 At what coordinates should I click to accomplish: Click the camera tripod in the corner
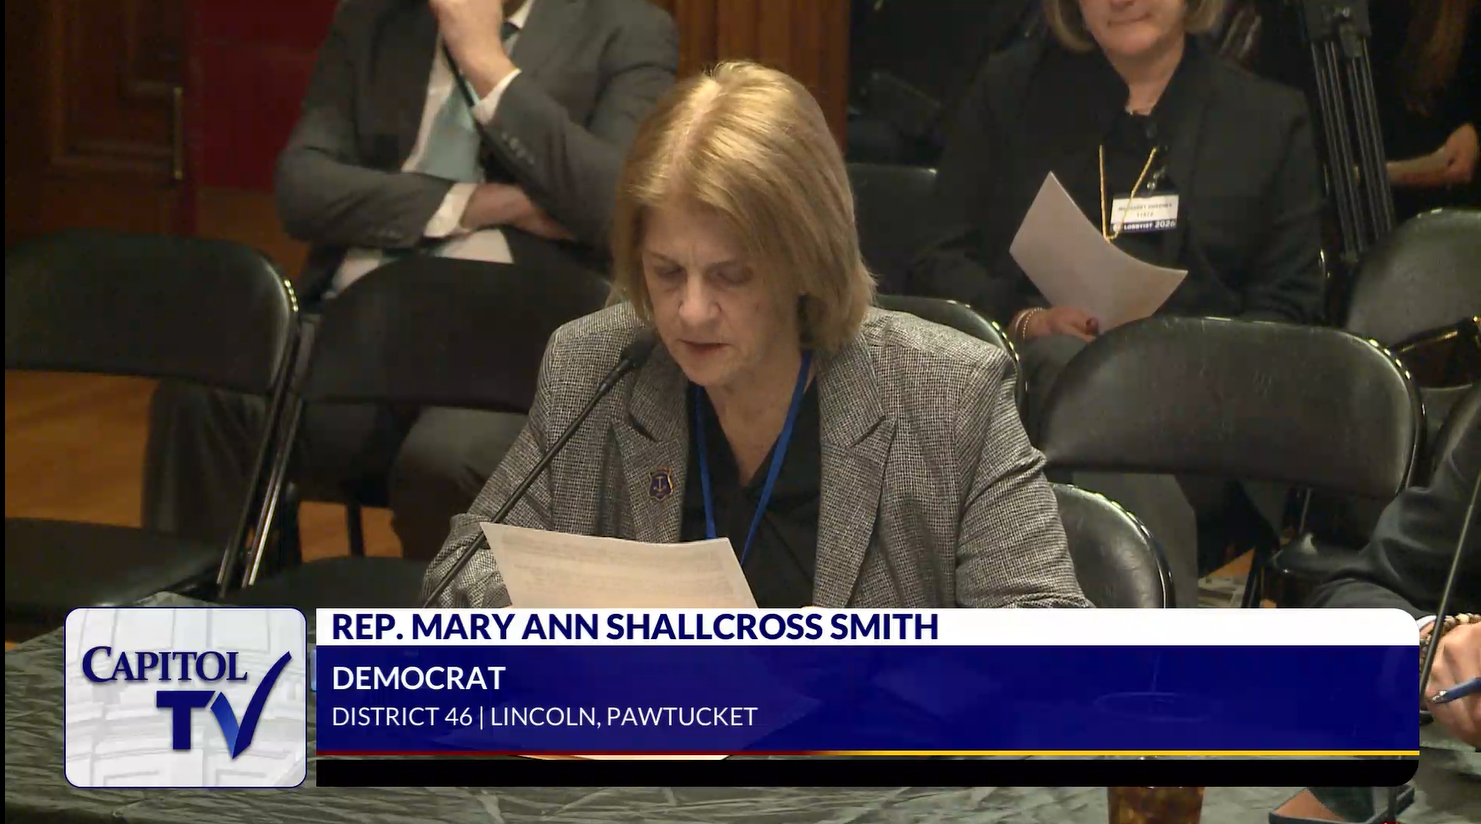[x=1348, y=120]
